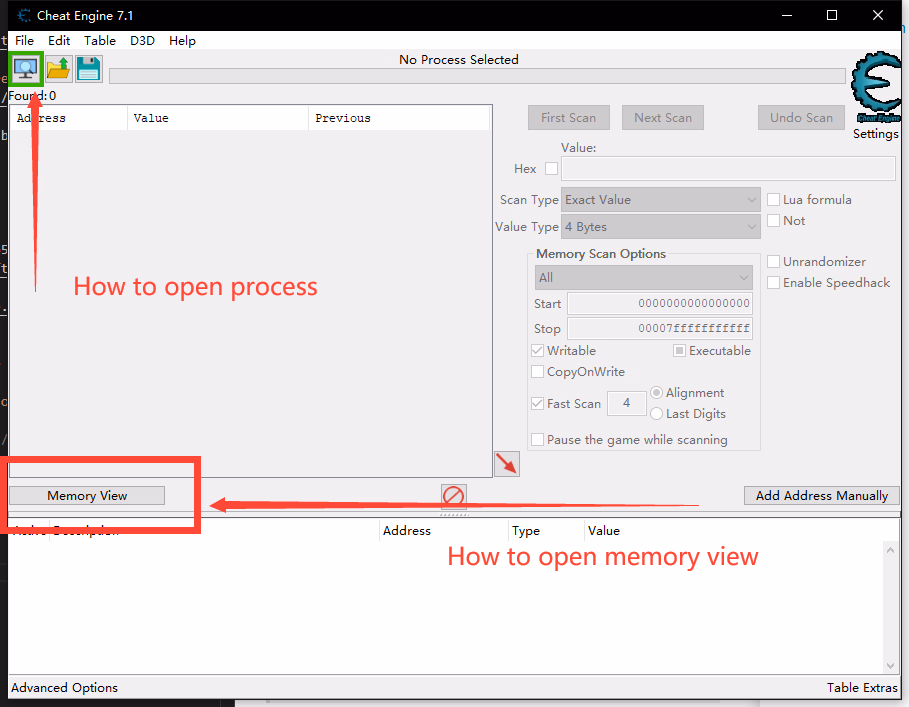
Task: Toggle the Executable checkbox
Action: point(679,351)
